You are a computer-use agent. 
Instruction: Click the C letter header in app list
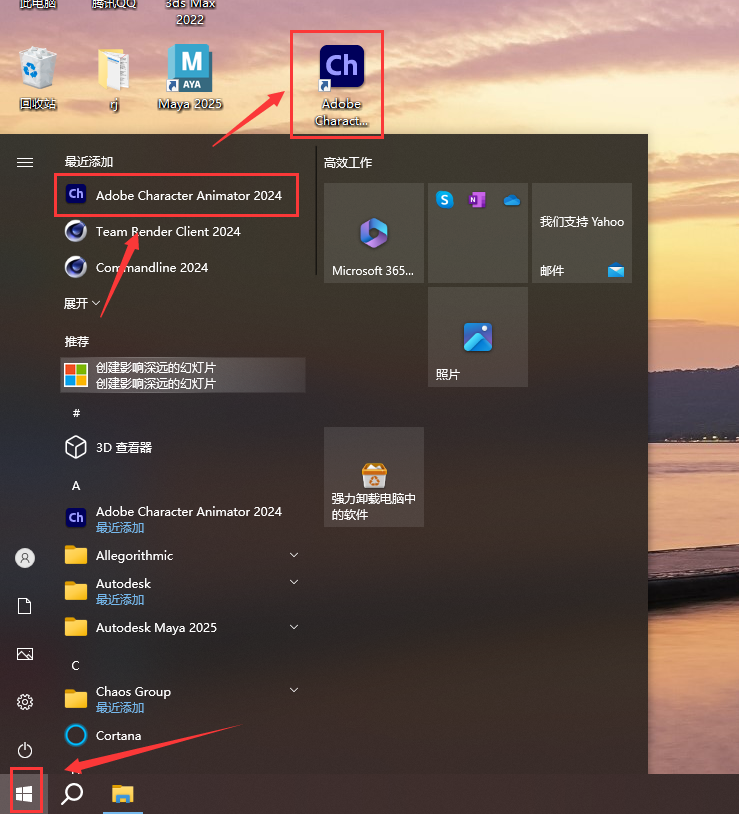coord(76,666)
